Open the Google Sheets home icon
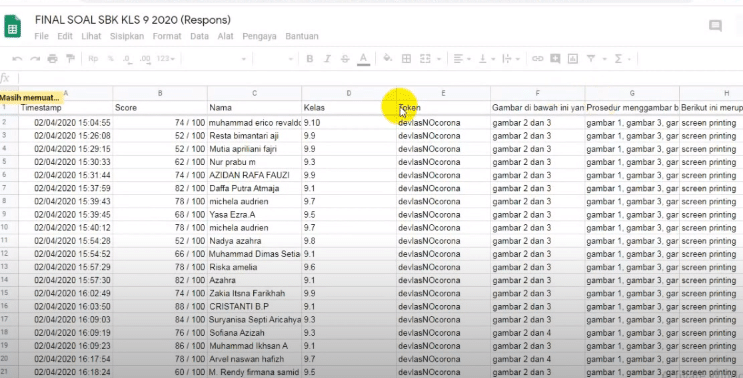Viewport: 743px width, 378px height. tap(13, 27)
